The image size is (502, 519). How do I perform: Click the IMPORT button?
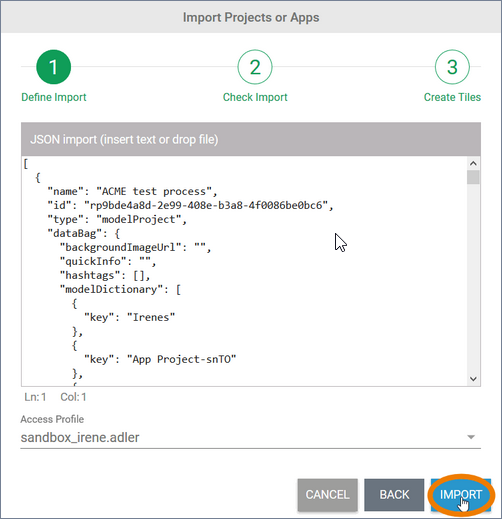pos(461,495)
